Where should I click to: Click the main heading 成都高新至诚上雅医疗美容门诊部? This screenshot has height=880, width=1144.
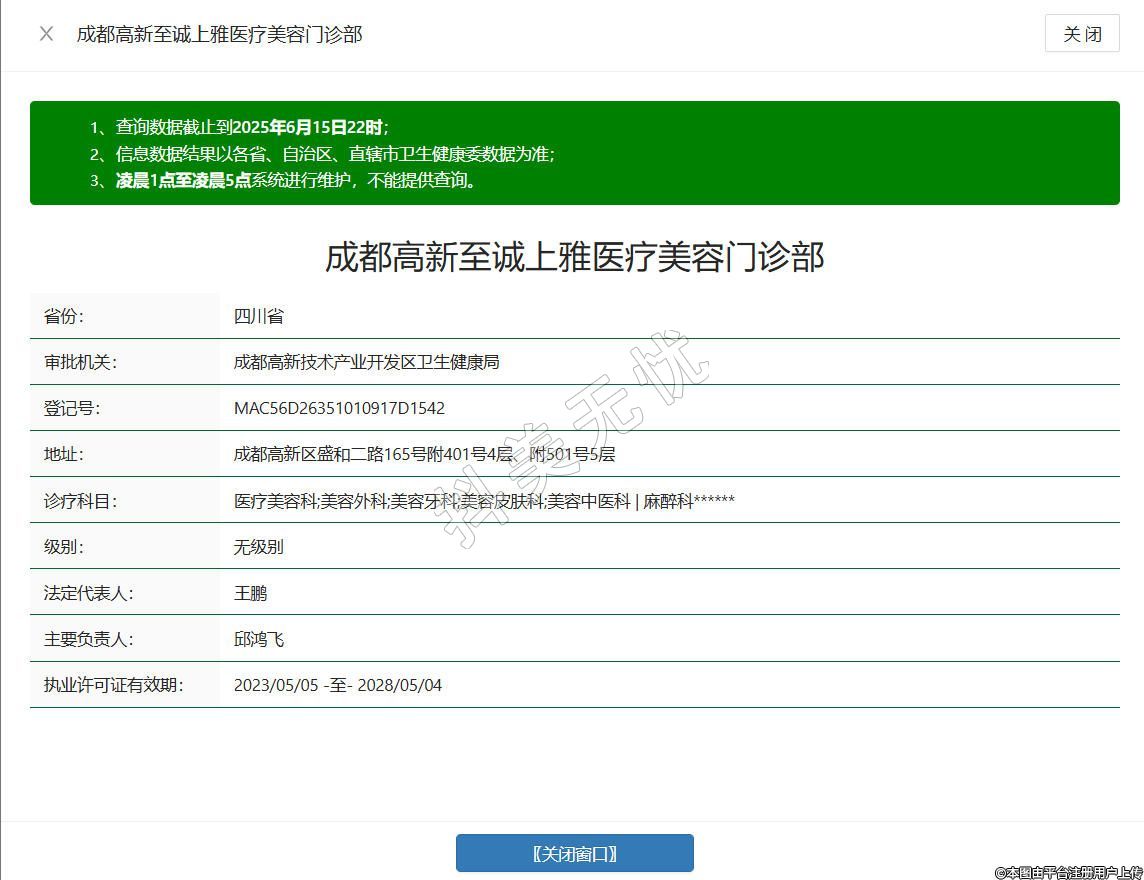point(574,257)
